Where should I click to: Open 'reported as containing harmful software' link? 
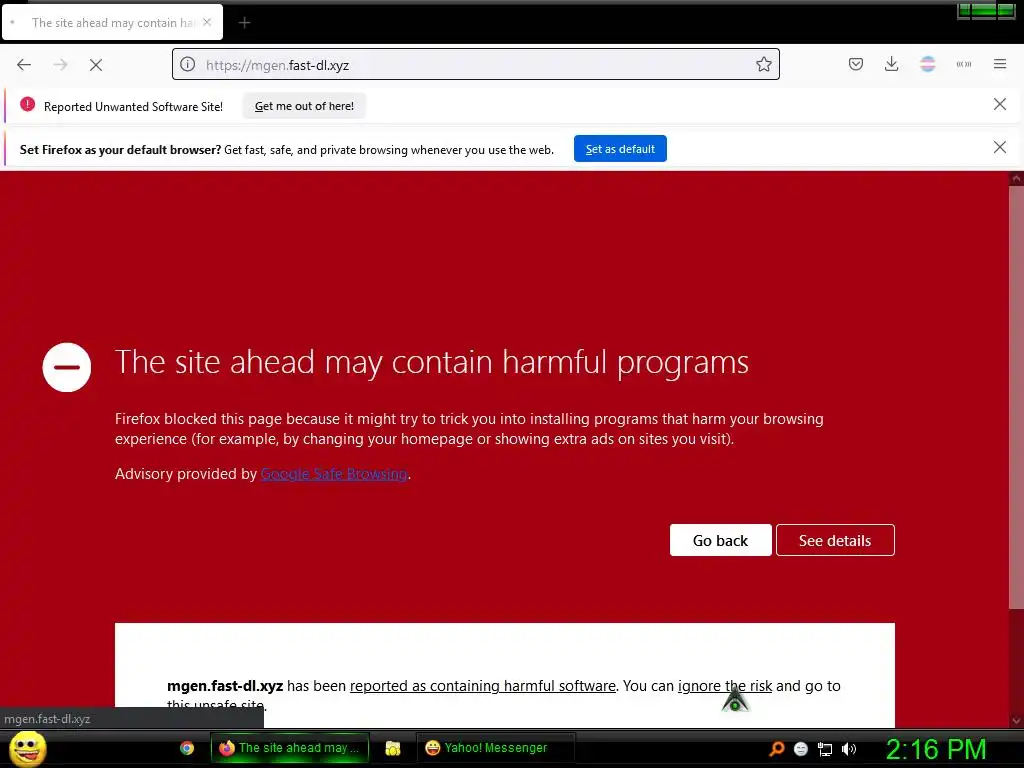click(x=483, y=686)
